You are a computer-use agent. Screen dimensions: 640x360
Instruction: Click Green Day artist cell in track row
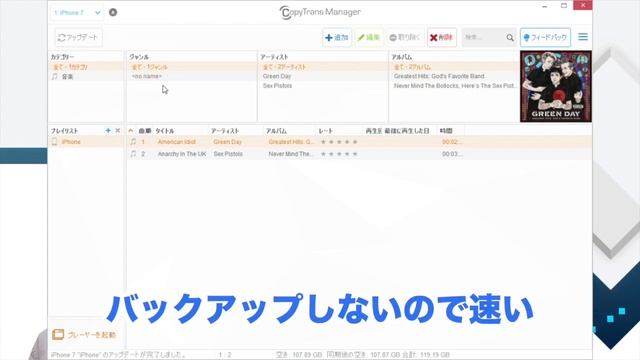pyautogui.click(x=227, y=142)
